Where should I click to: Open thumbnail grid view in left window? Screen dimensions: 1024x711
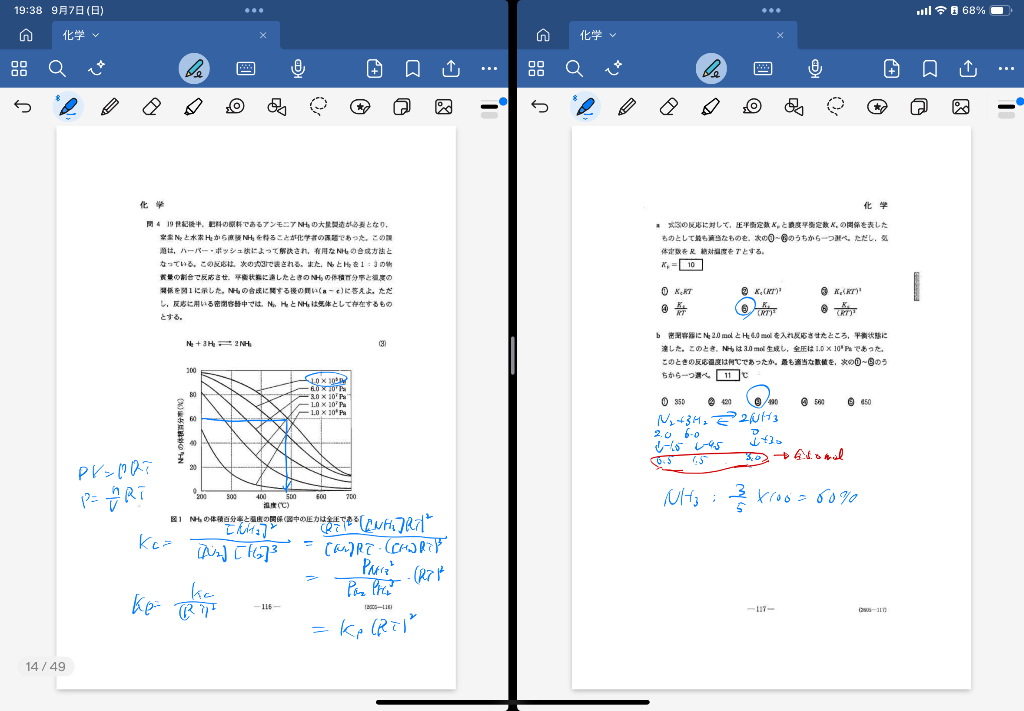19,68
